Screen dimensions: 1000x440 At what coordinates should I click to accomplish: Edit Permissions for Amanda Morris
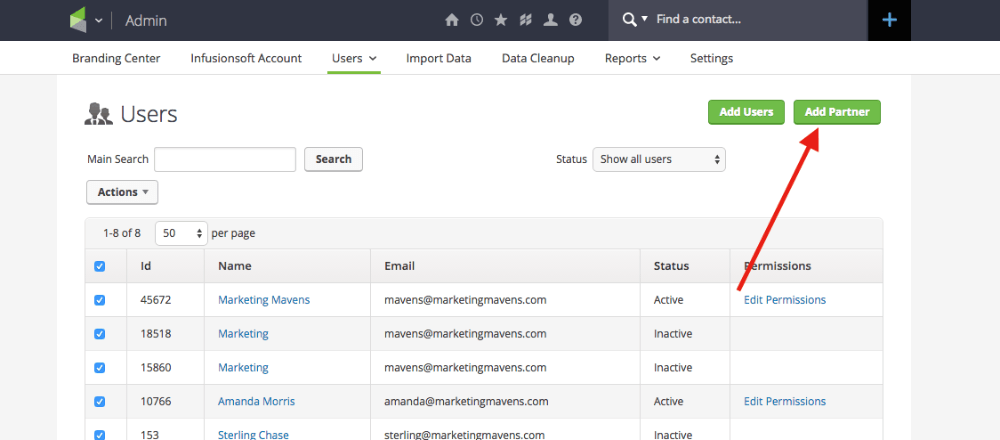[784, 401]
